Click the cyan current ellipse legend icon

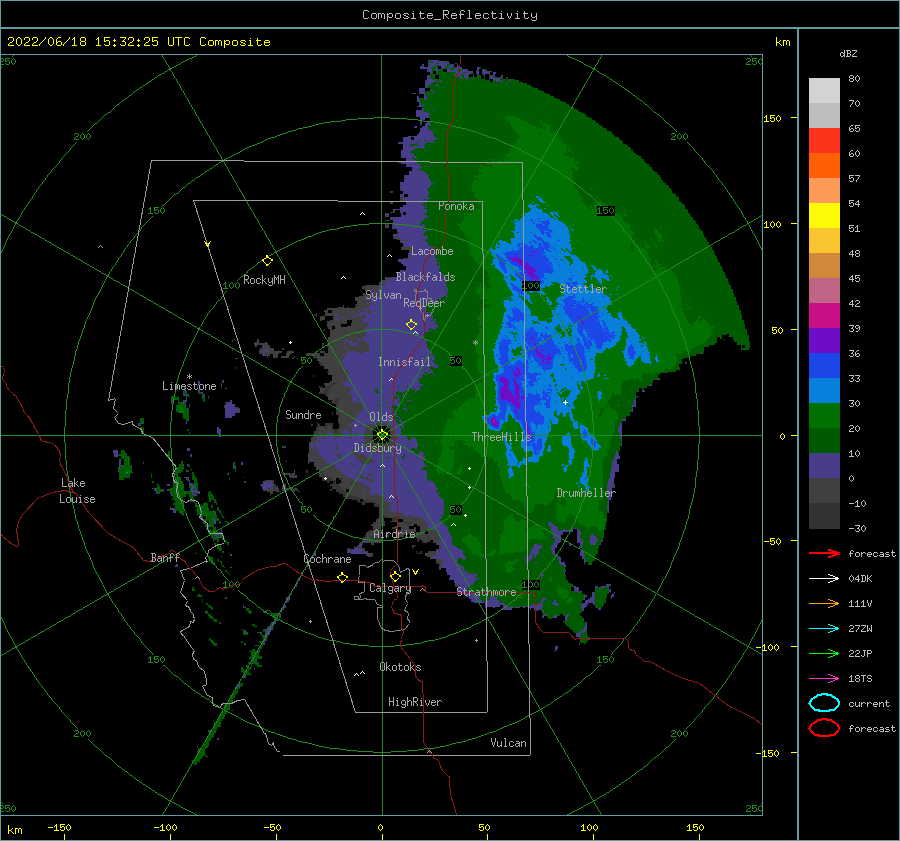824,703
